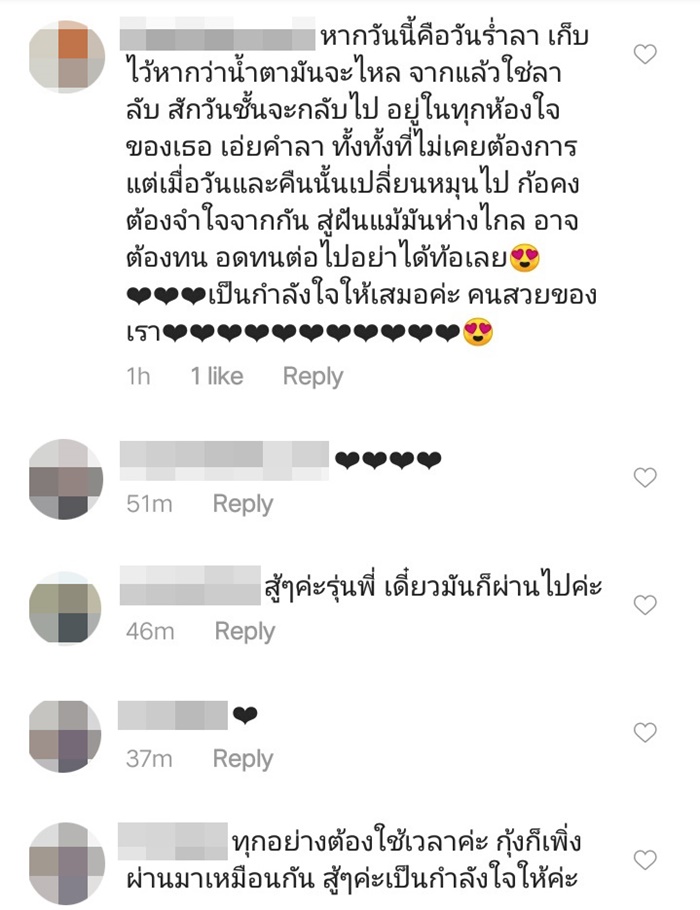Like the 46m comment with the heart icon
The width and height of the screenshot is (700, 910).
(x=645, y=605)
